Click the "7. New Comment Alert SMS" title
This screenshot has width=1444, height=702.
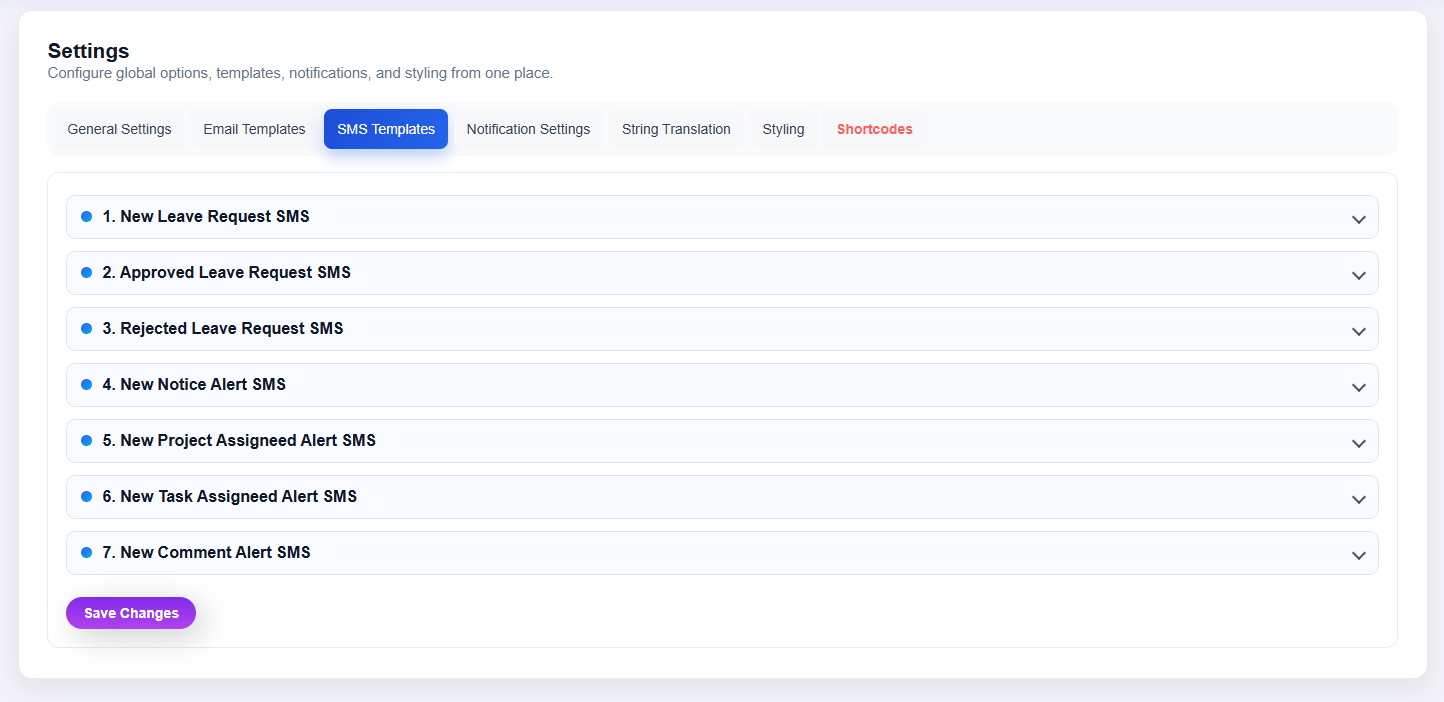pyautogui.click(x=206, y=552)
